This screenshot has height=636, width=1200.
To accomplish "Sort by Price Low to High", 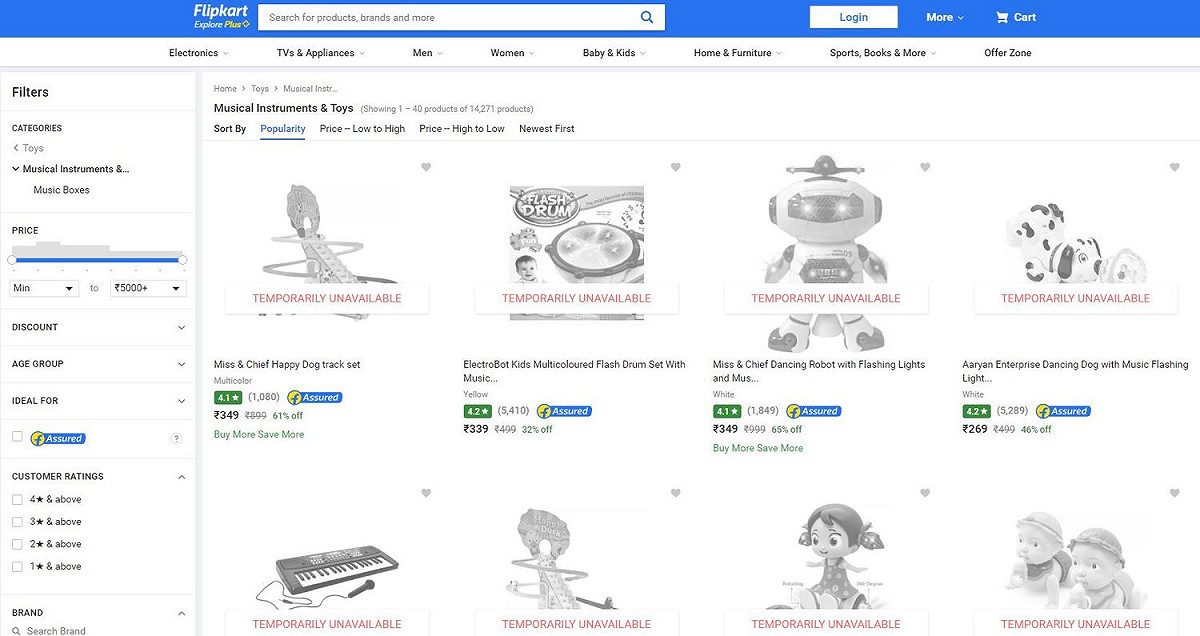I will pyautogui.click(x=362, y=129).
